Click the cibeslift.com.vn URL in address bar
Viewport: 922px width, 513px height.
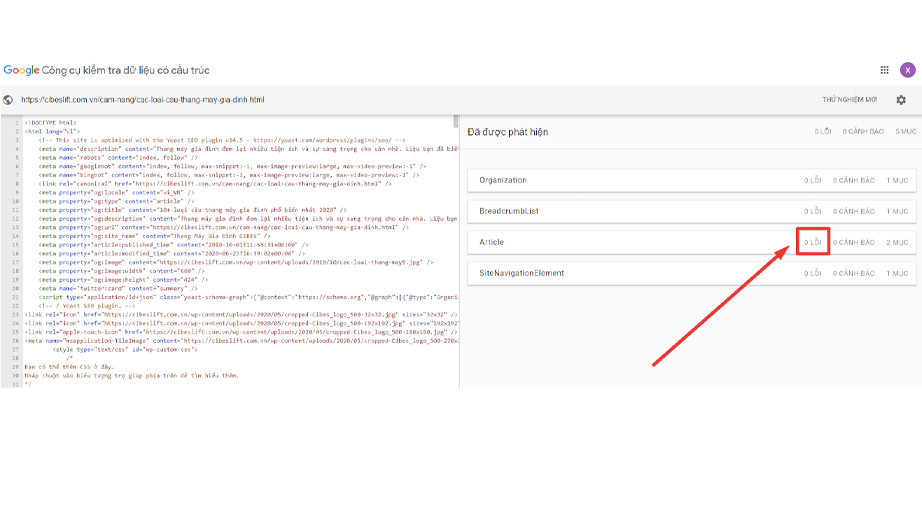pyautogui.click(x=142, y=100)
